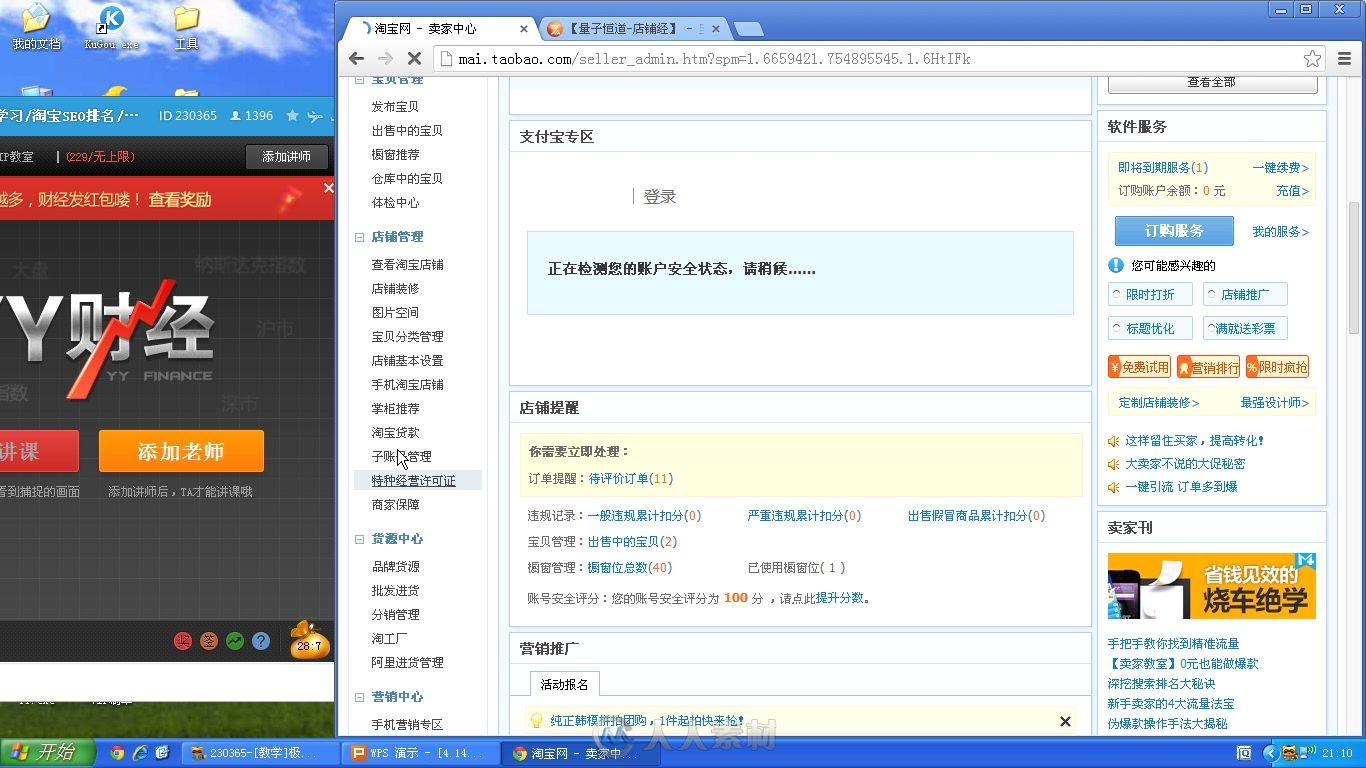Stop loading the page with the X button
Screen dimensions: 1366x768
point(414,59)
